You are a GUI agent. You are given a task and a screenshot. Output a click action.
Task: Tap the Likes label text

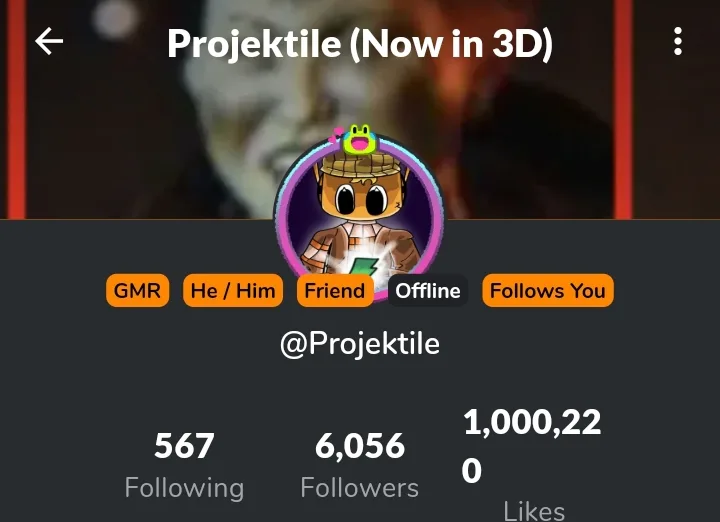(x=534, y=511)
